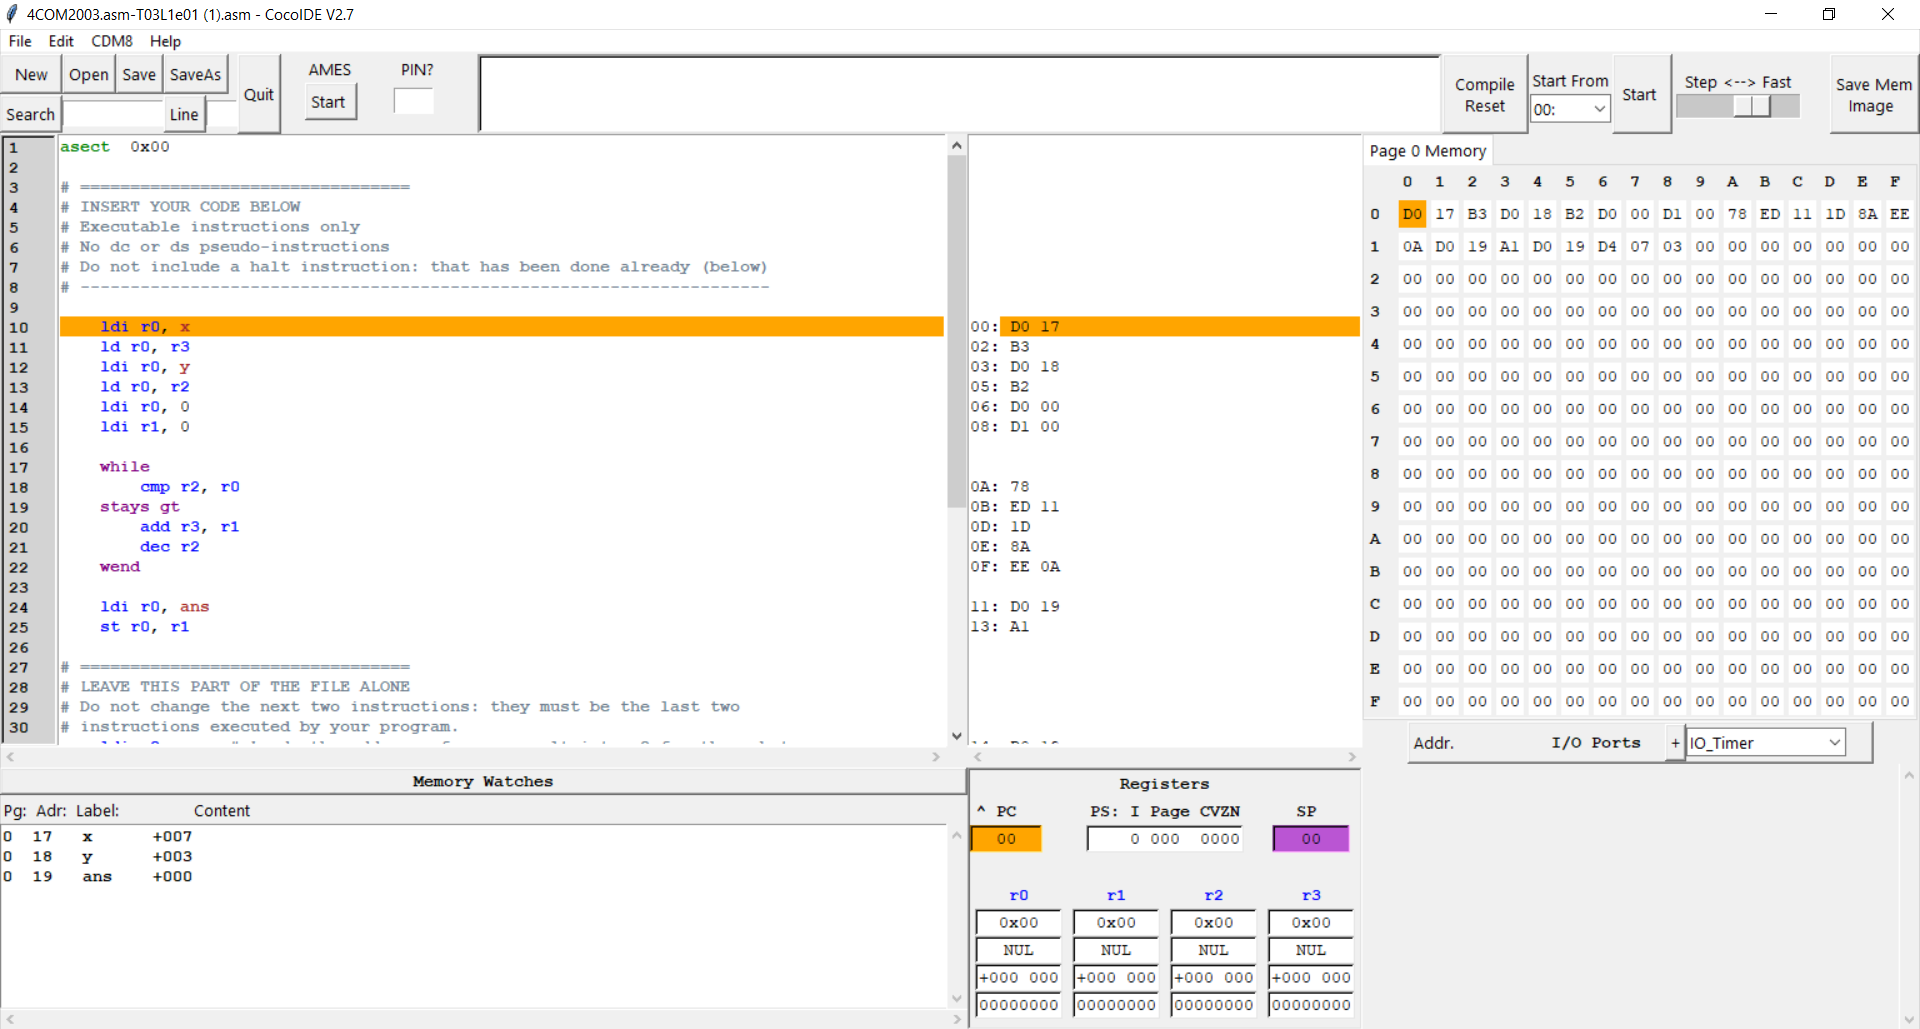Click the r3 NUL character field
Viewport: 1920px width, 1029px height.
pos(1310,950)
